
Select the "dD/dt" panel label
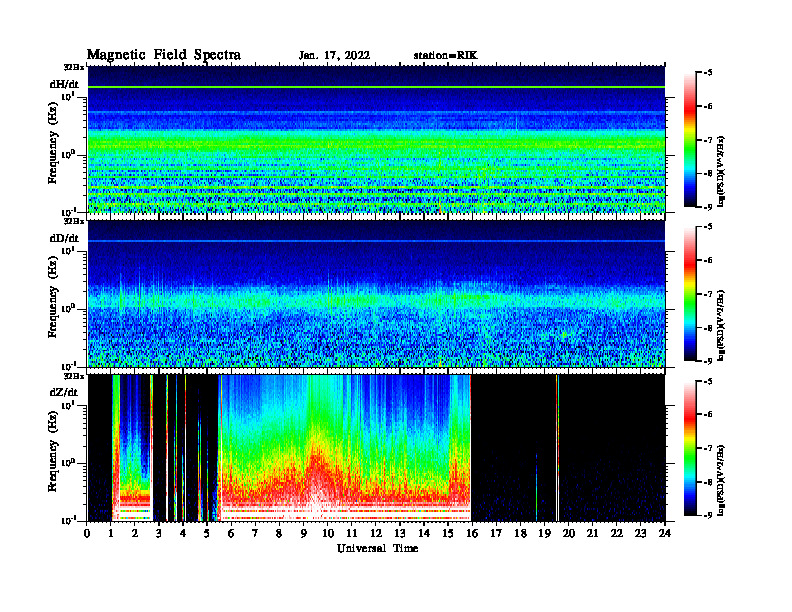click(64, 238)
